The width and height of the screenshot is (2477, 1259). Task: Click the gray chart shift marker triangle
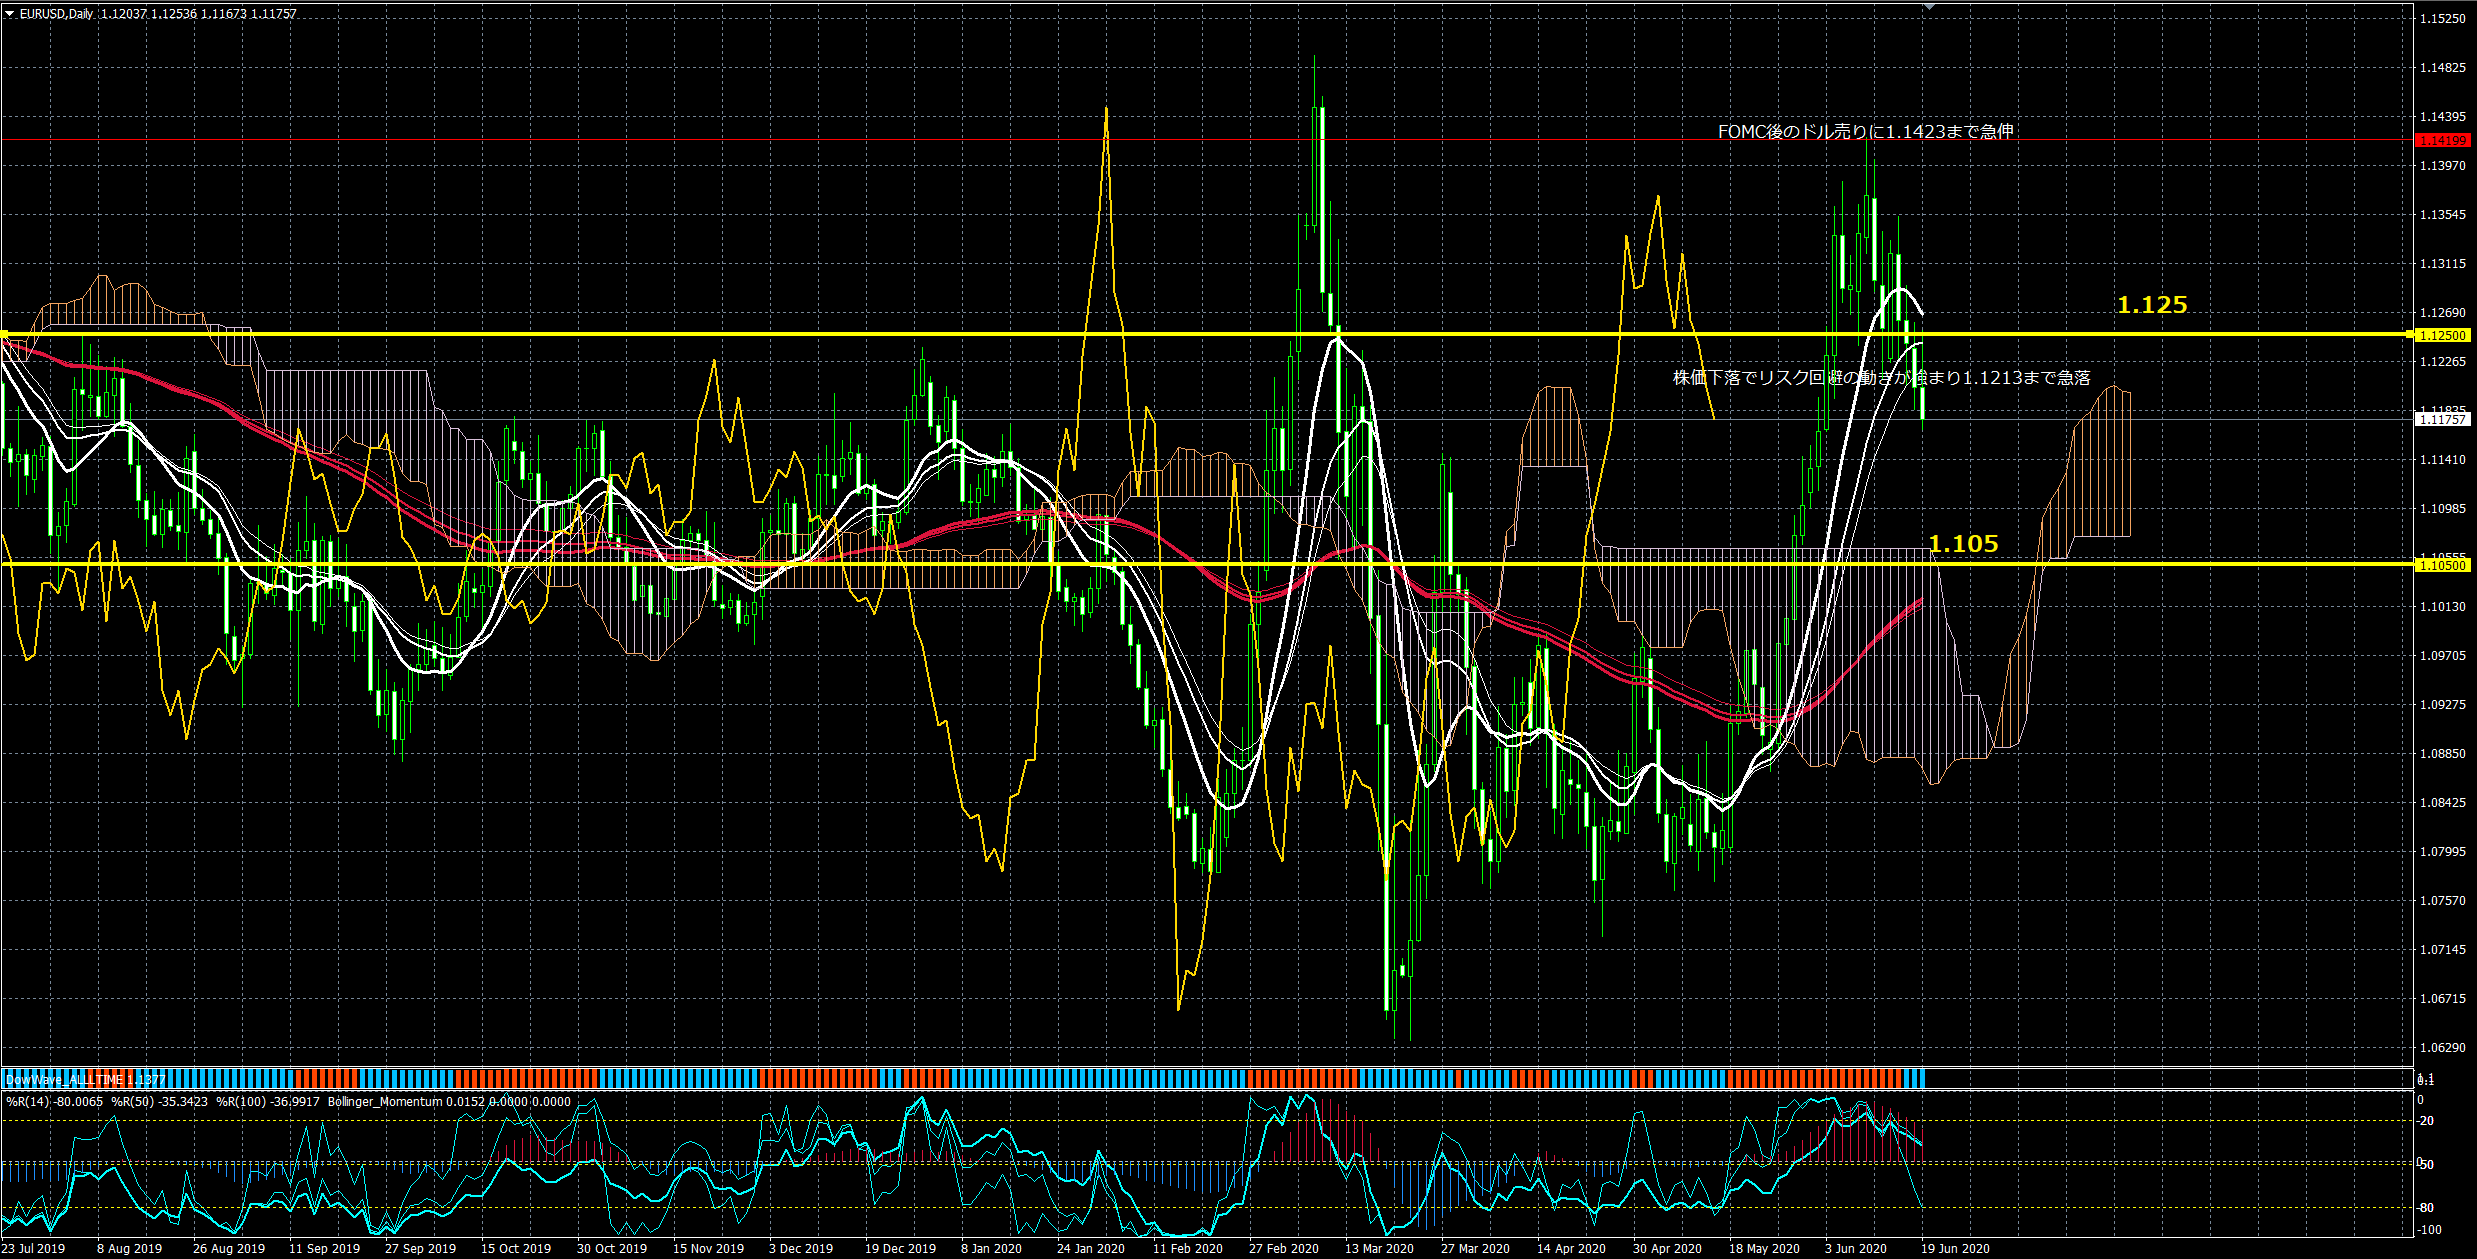[x=1929, y=7]
